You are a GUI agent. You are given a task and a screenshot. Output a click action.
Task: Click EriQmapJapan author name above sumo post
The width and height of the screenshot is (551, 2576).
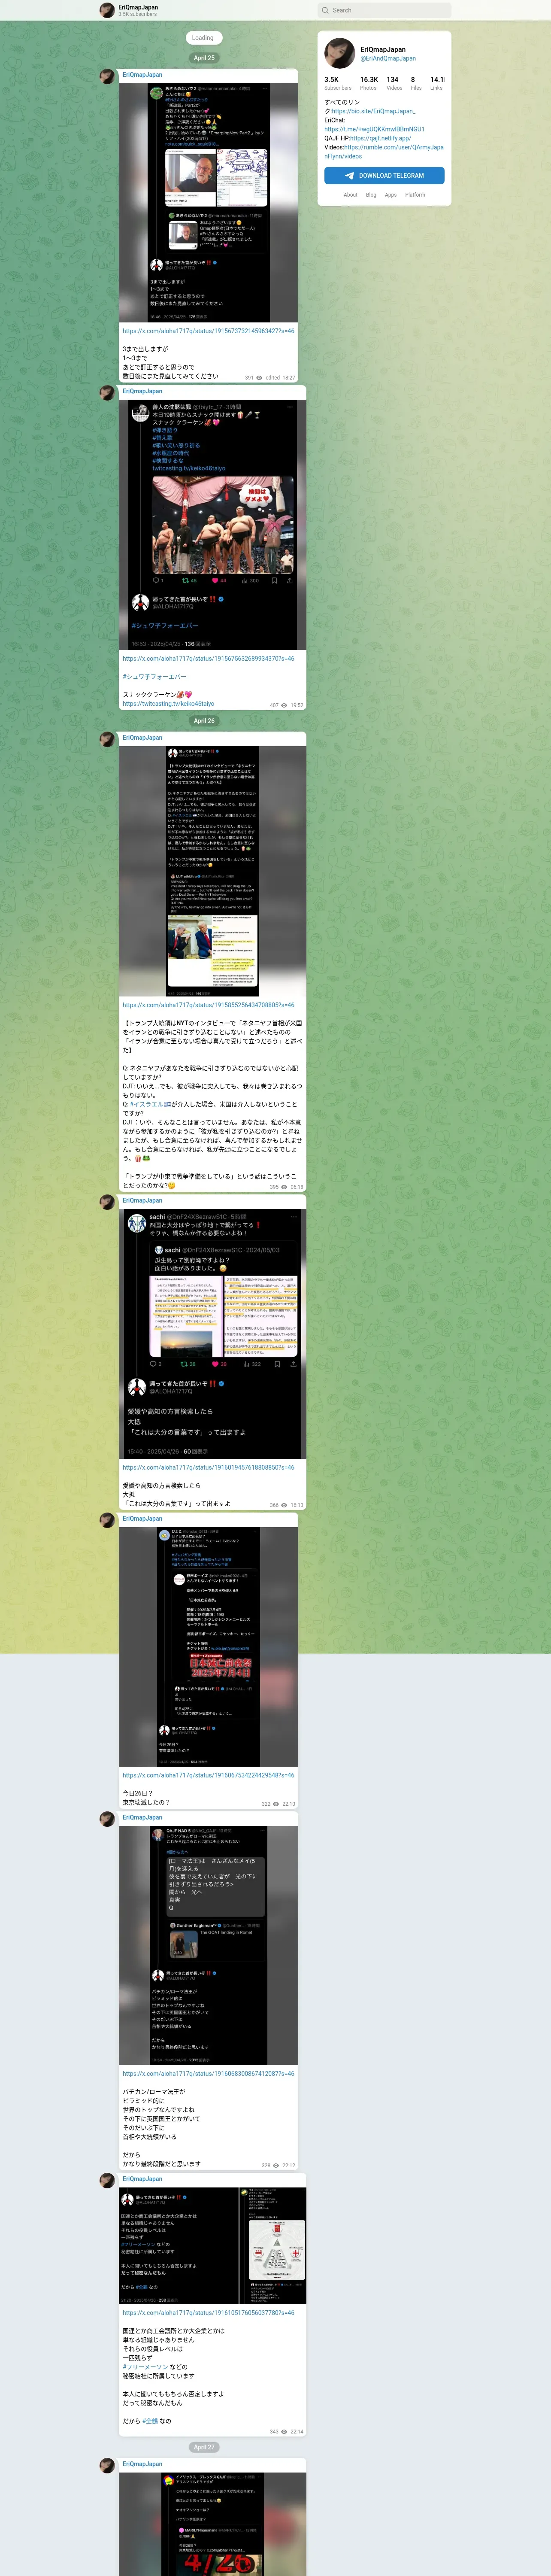click(x=142, y=391)
